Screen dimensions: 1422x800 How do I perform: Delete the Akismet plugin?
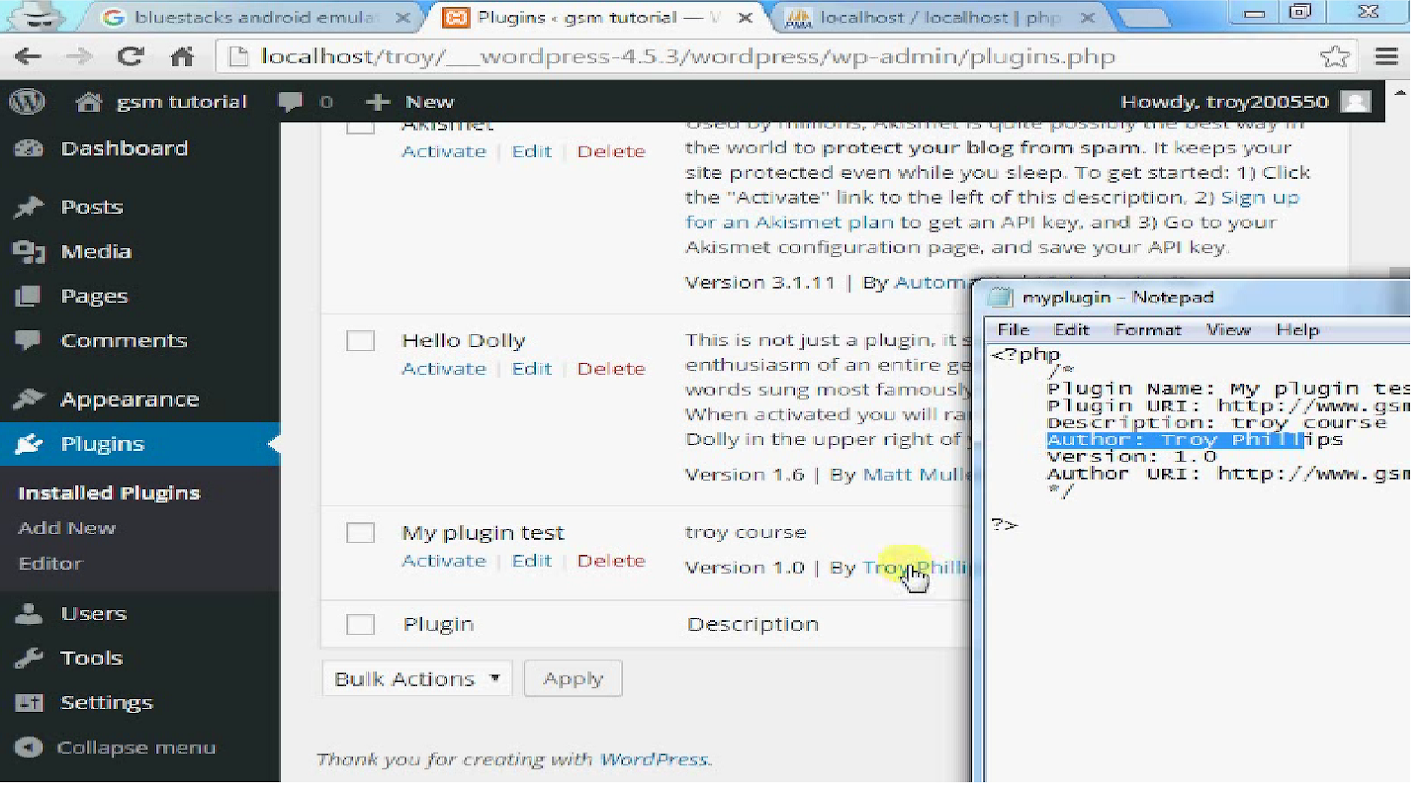click(611, 151)
